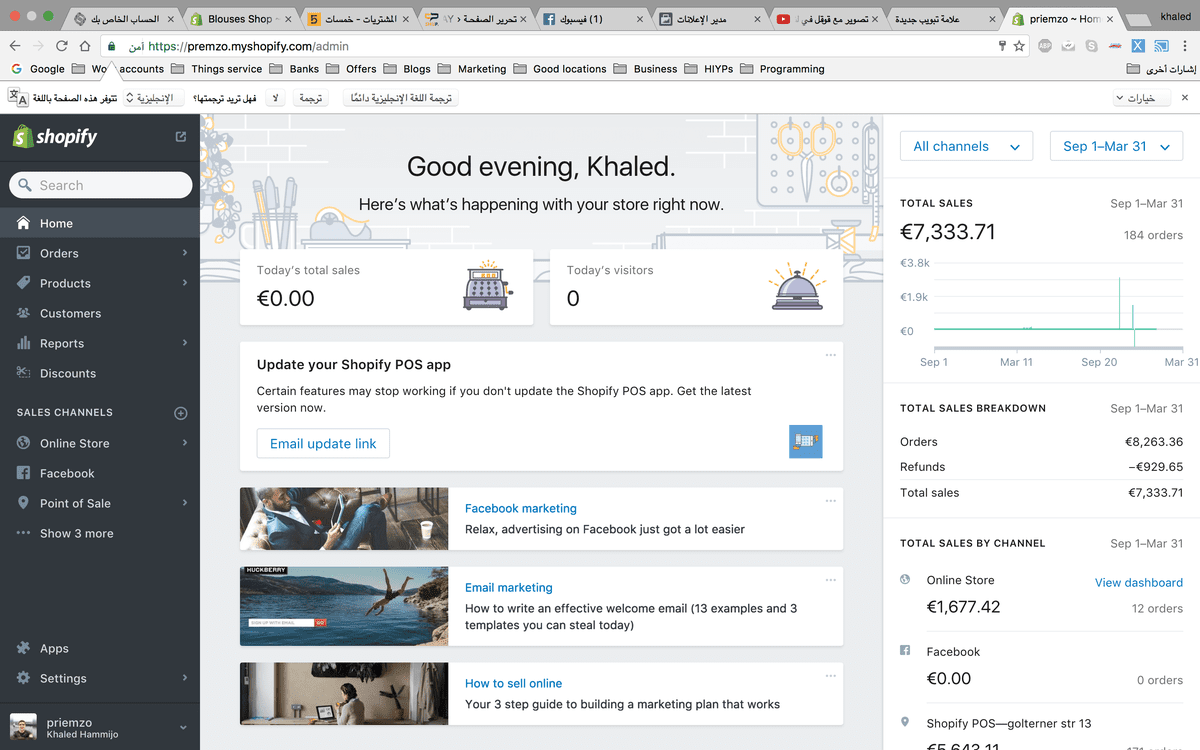Bookmark this page with star icon
Viewport: 1200px width, 750px height.
1019,46
